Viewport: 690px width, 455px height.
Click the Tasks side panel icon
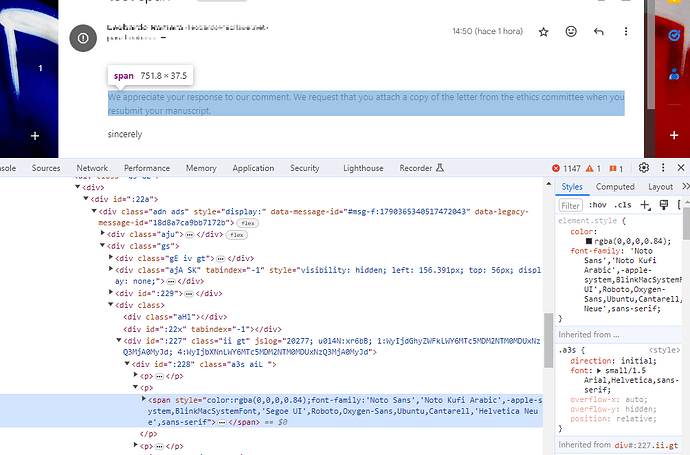tap(674, 35)
